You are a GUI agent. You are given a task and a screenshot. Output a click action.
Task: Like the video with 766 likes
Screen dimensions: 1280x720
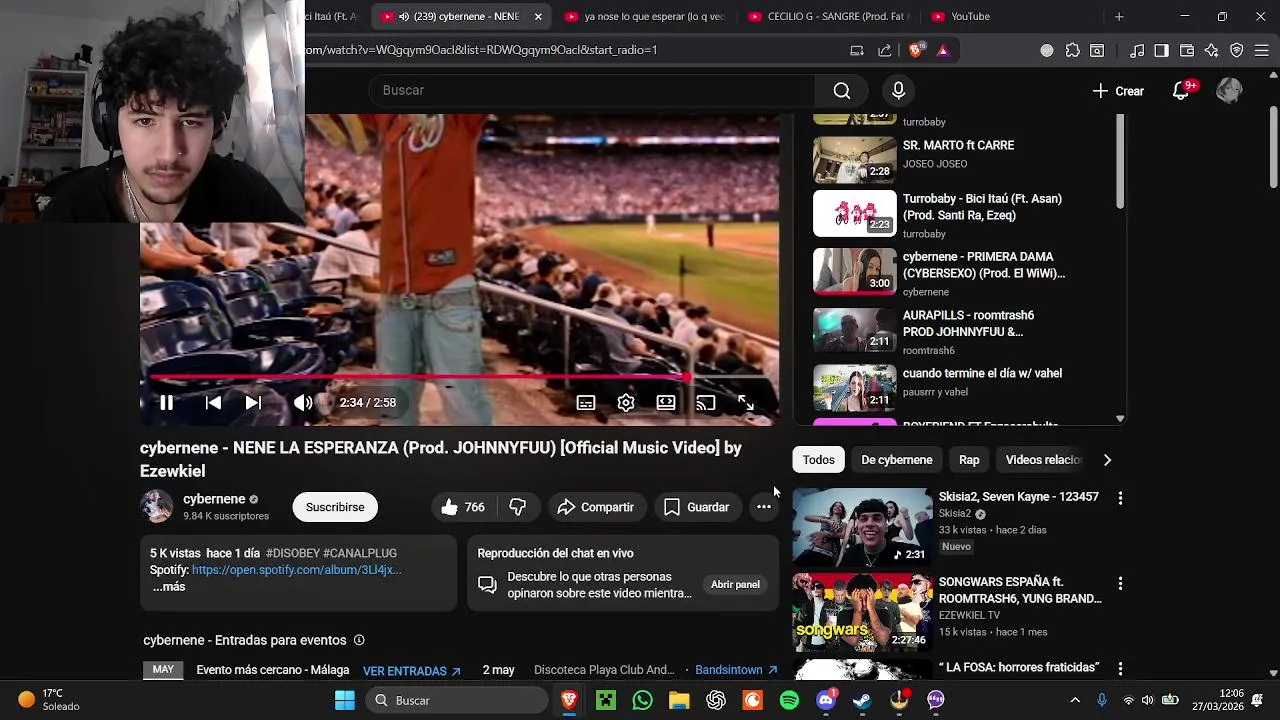462,507
